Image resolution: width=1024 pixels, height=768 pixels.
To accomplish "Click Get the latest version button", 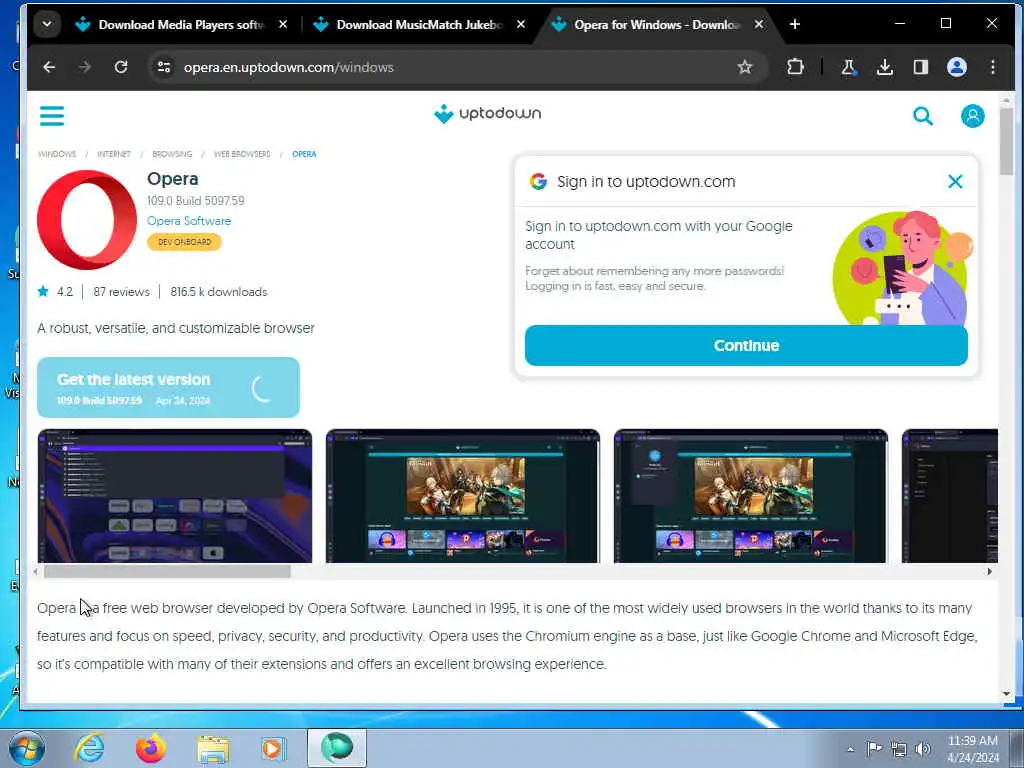I will (x=168, y=387).
